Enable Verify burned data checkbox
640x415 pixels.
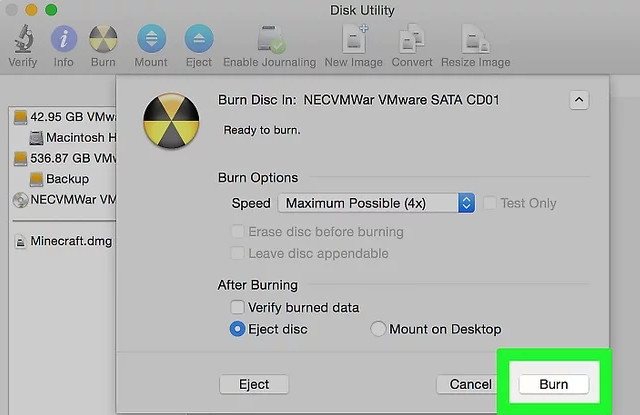pos(238,307)
